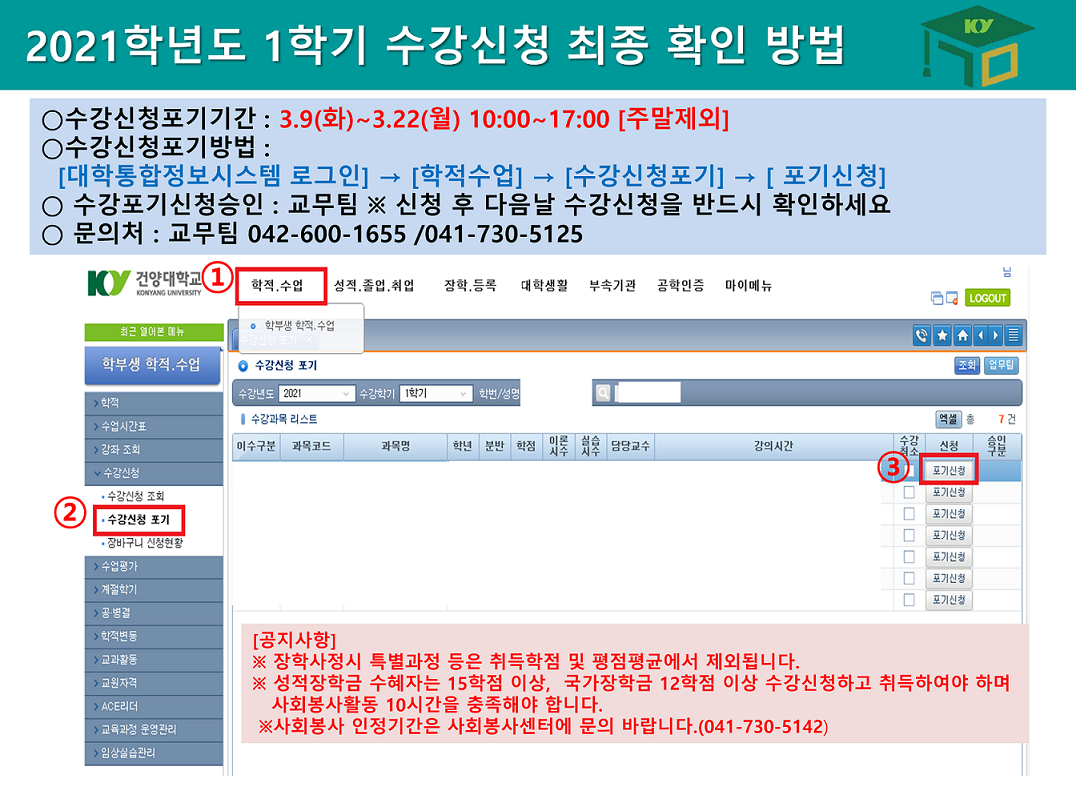
Task: Click the star favorites icon
Action: pos(942,335)
